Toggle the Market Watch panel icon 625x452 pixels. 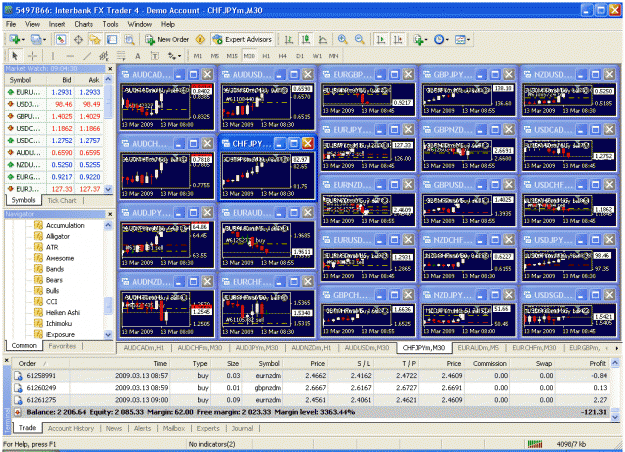61,39
